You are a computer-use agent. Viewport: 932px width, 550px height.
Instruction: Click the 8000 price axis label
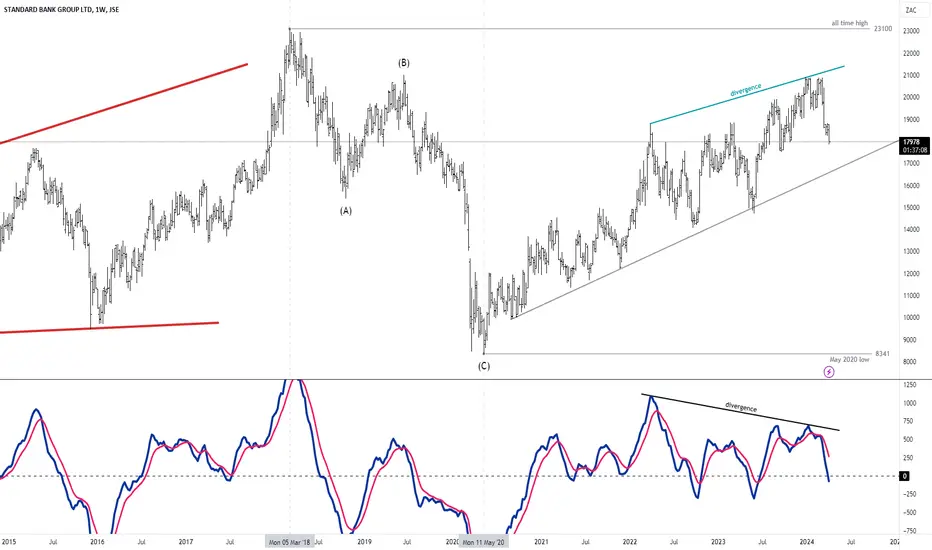(911, 362)
